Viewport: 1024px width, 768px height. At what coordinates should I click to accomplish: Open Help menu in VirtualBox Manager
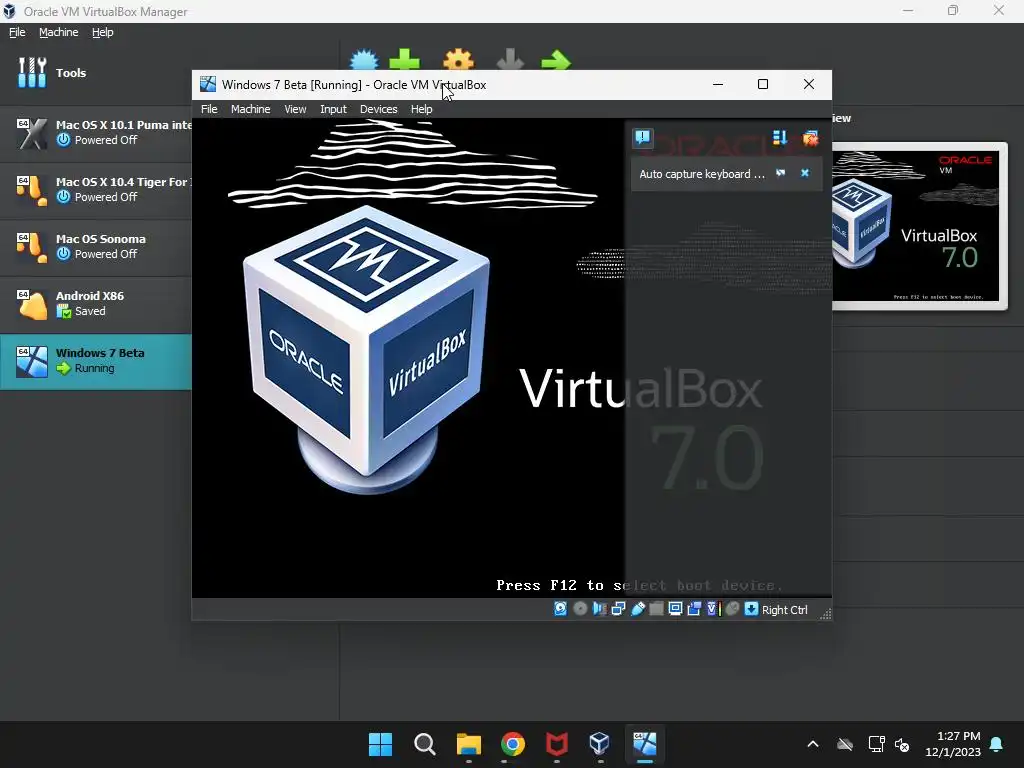point(103,32)
